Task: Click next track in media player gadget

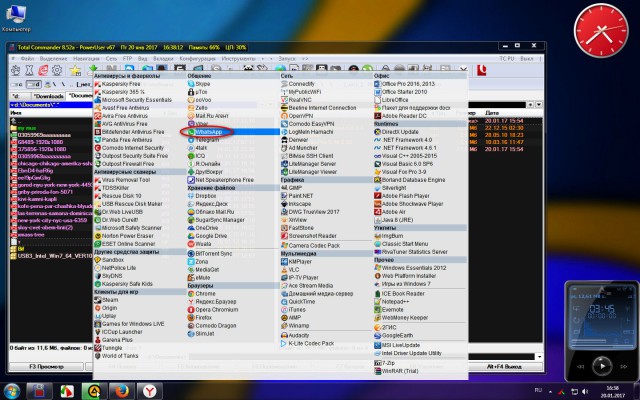Action: click(x=623, y=366)
